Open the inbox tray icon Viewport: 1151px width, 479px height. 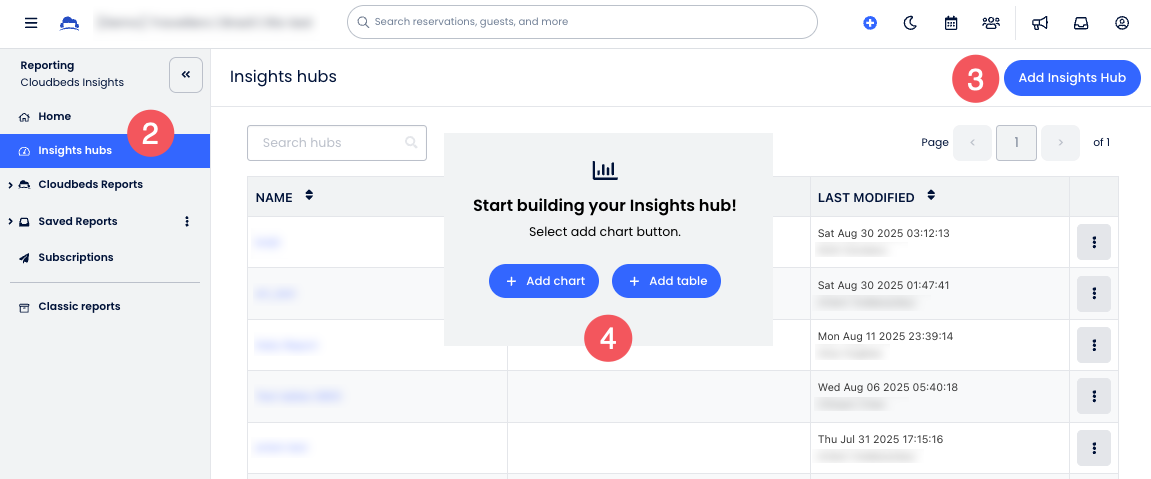1081,22
